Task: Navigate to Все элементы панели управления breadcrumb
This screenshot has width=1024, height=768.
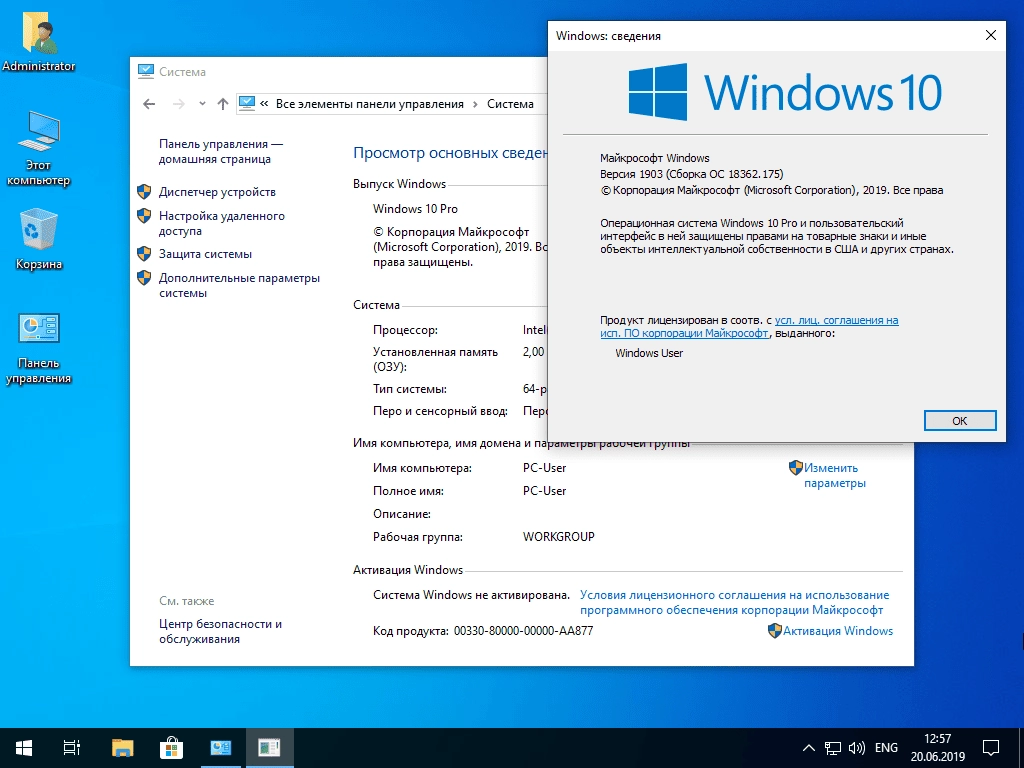Action: click(370, 104)
